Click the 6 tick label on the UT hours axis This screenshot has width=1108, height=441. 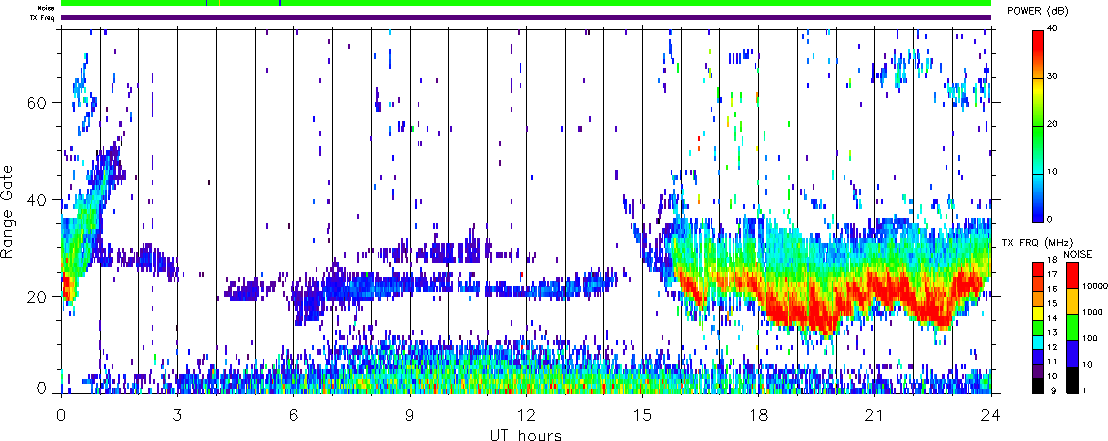tap(293, 415)
